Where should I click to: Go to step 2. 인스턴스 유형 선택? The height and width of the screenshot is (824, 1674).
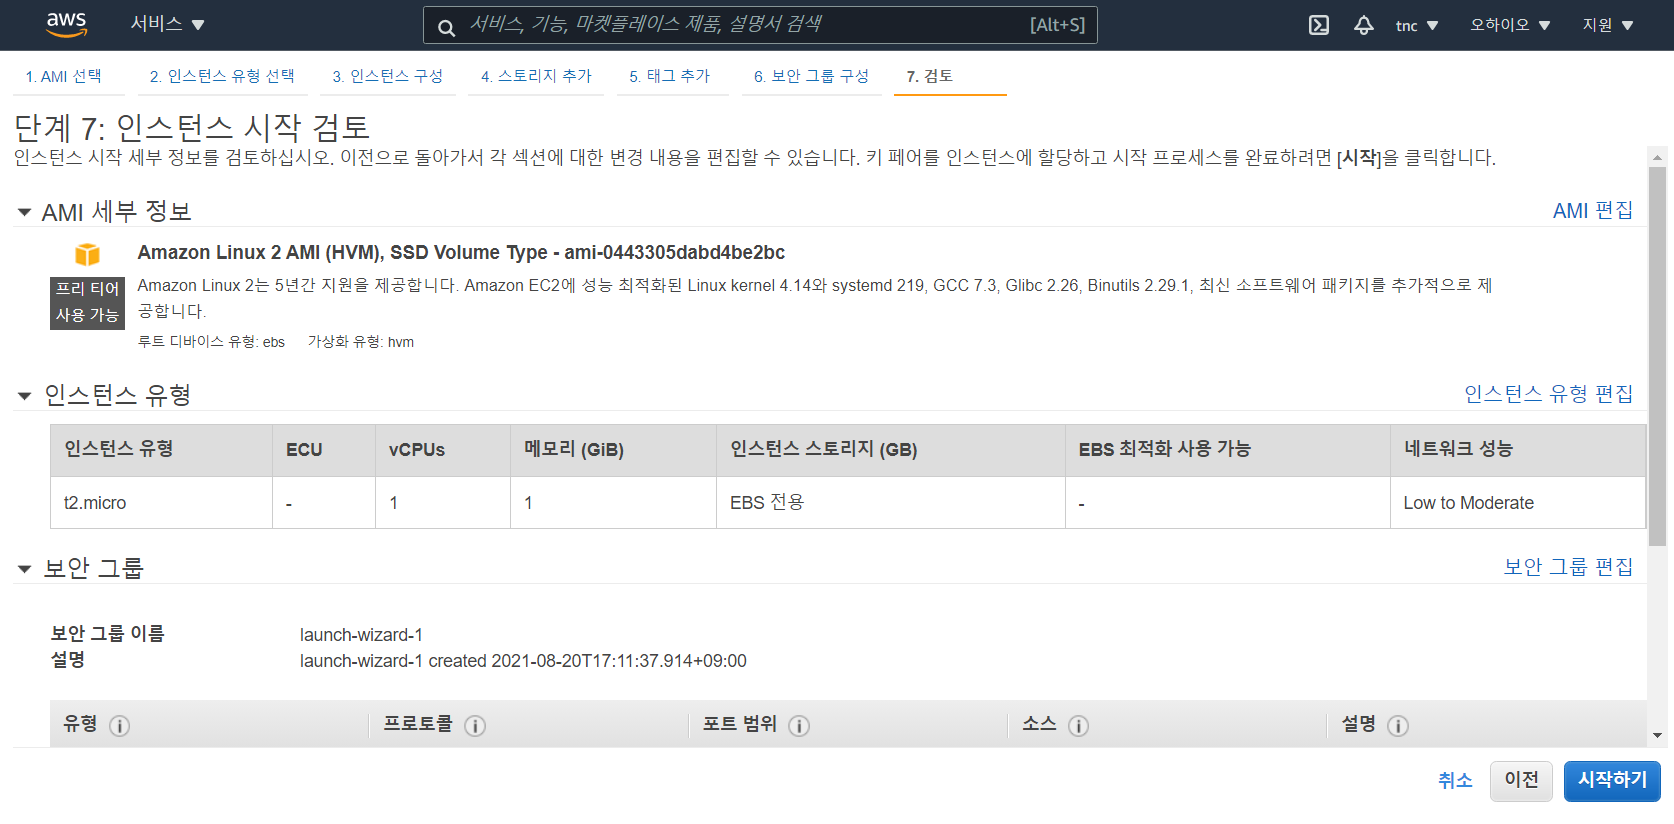point(222,76)
